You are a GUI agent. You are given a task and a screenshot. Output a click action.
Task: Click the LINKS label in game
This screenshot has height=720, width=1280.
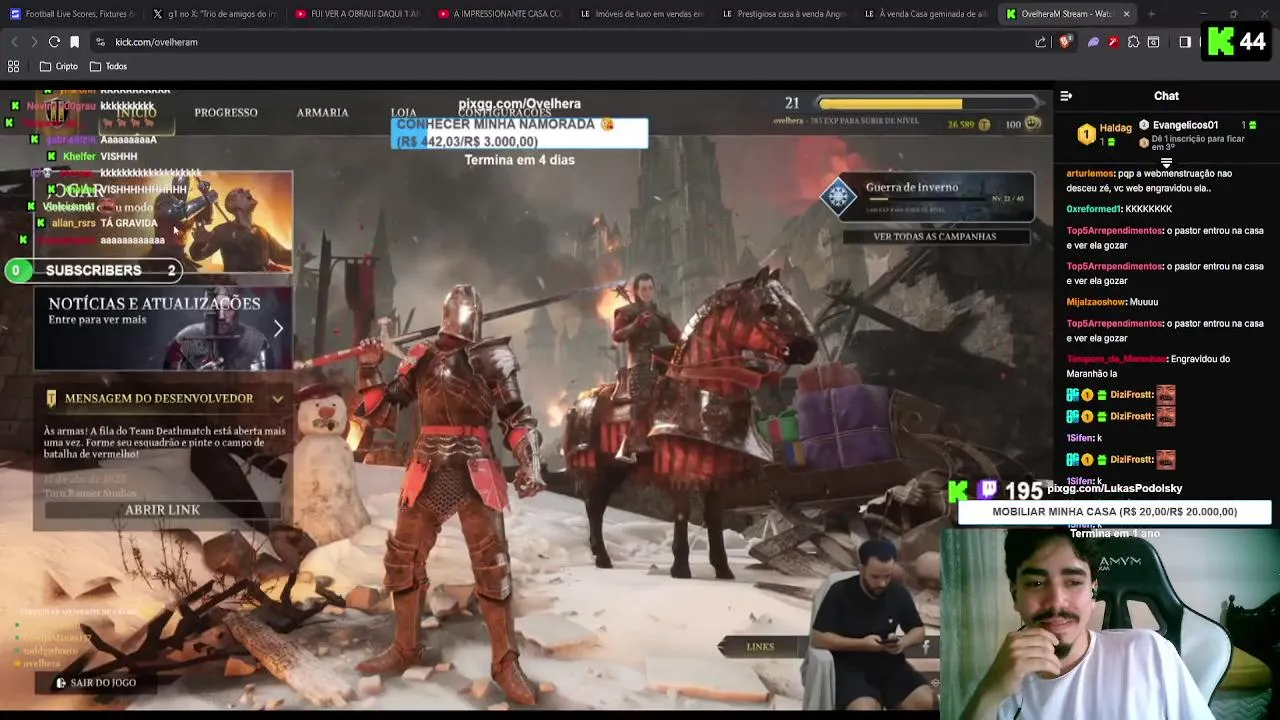760,647
